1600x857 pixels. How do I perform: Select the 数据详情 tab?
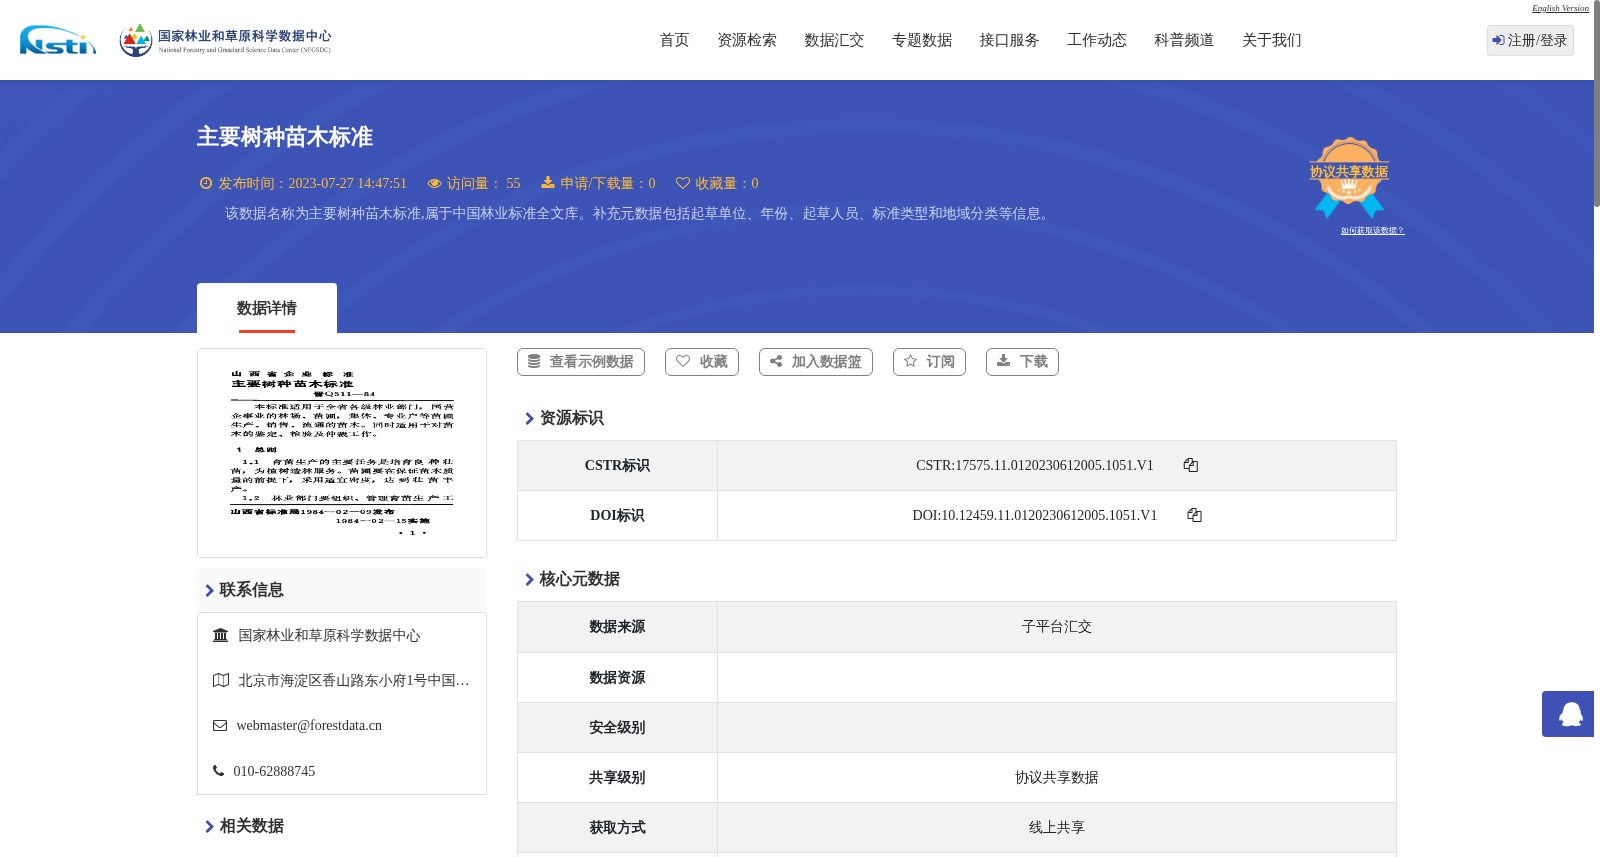coord(267,308)
